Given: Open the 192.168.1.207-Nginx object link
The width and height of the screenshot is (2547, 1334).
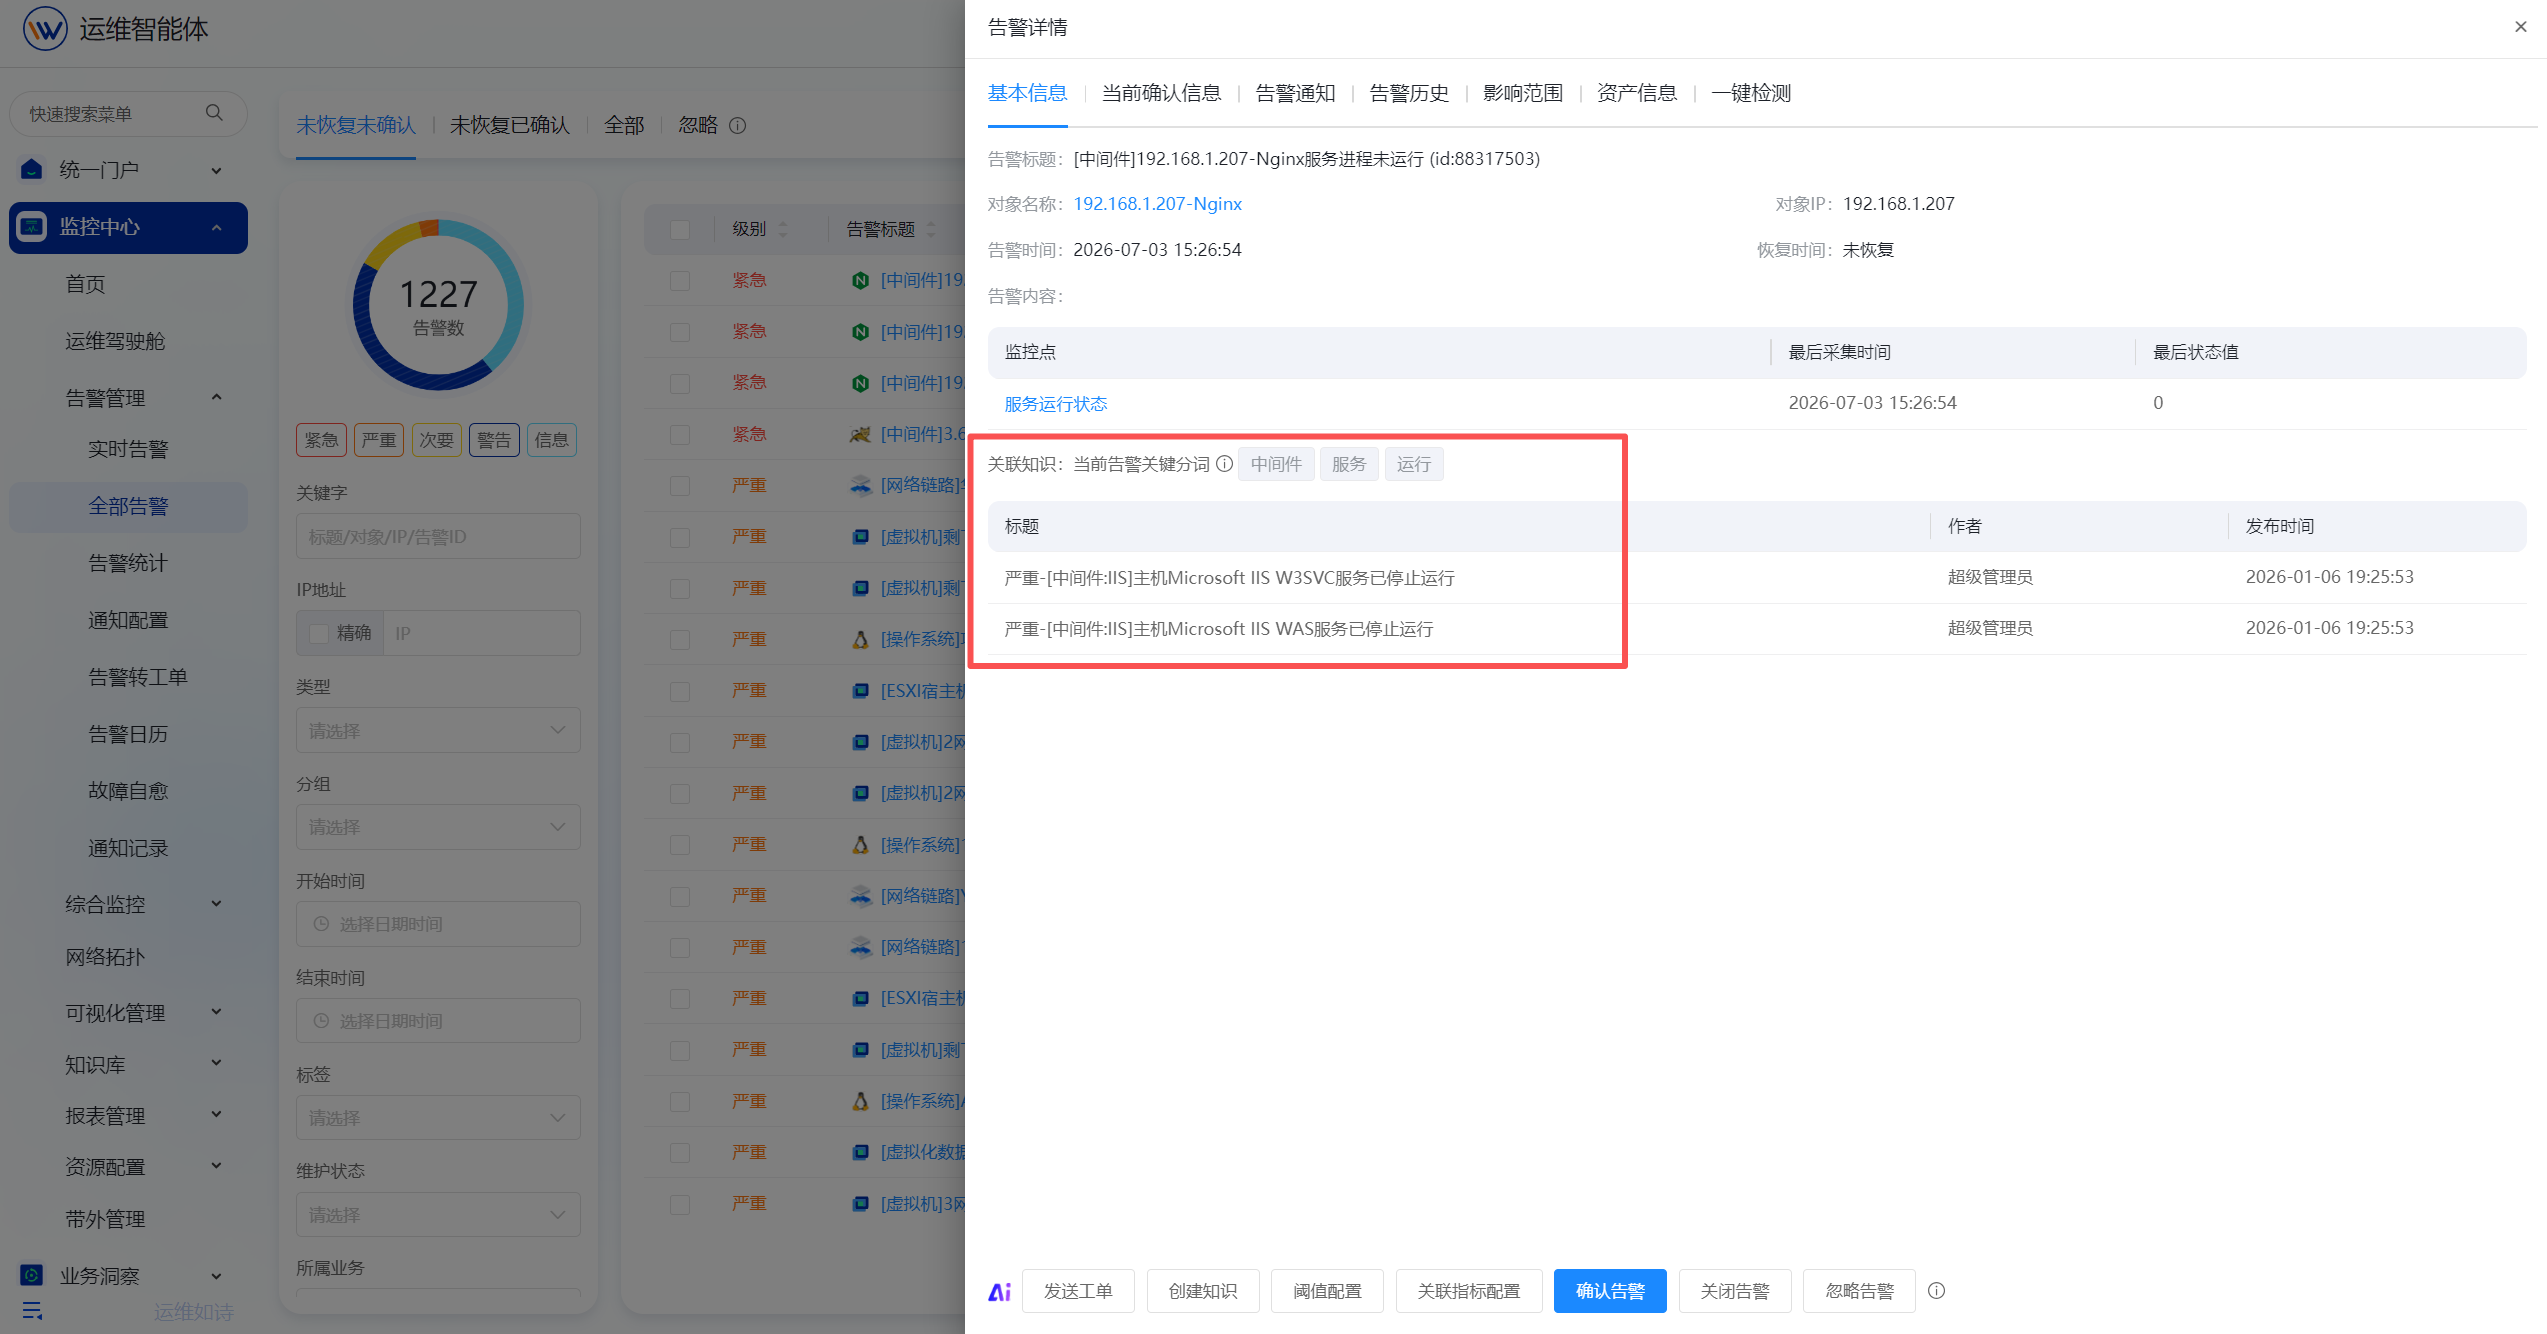Looking at the screenshot, I should click(x=1157, y=204).
